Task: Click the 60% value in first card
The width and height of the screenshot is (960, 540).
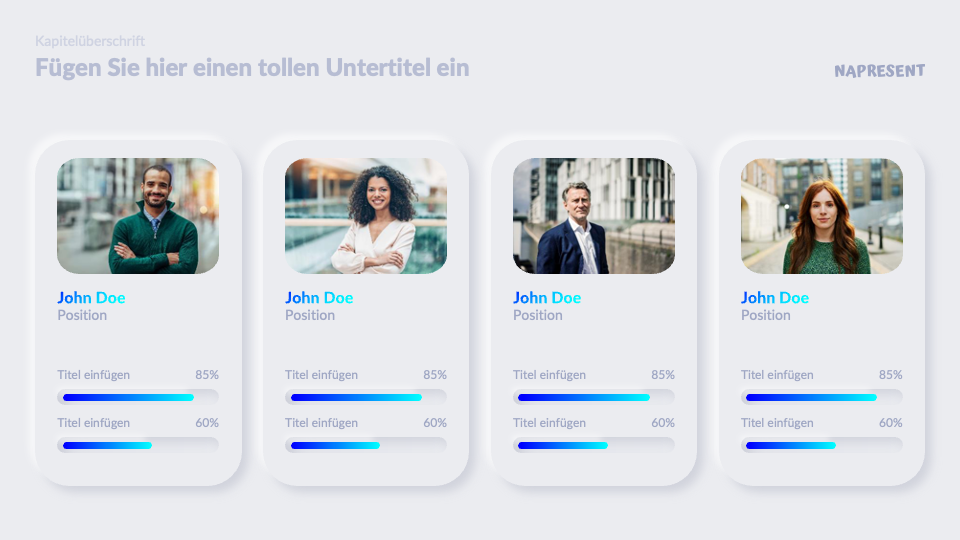Action: pos(207,423)
